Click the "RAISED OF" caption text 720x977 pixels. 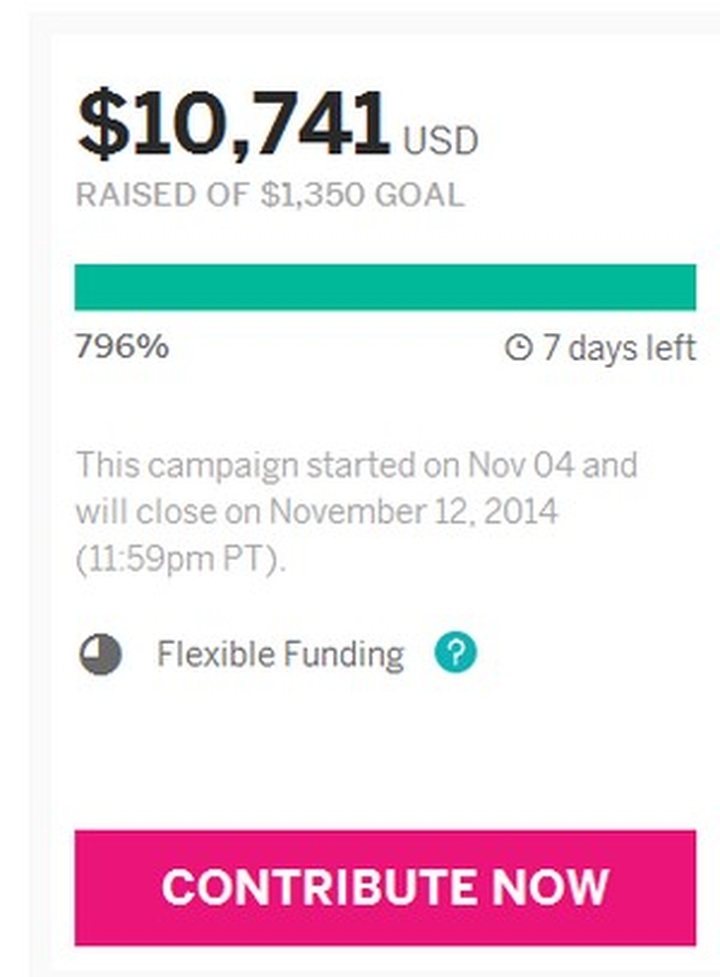163,195
